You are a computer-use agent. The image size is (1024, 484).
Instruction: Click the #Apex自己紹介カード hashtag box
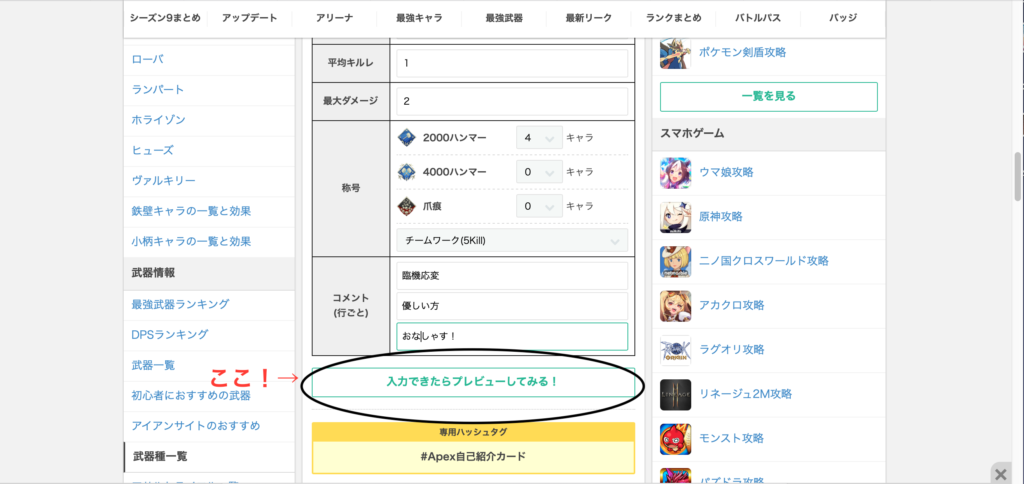473,457
